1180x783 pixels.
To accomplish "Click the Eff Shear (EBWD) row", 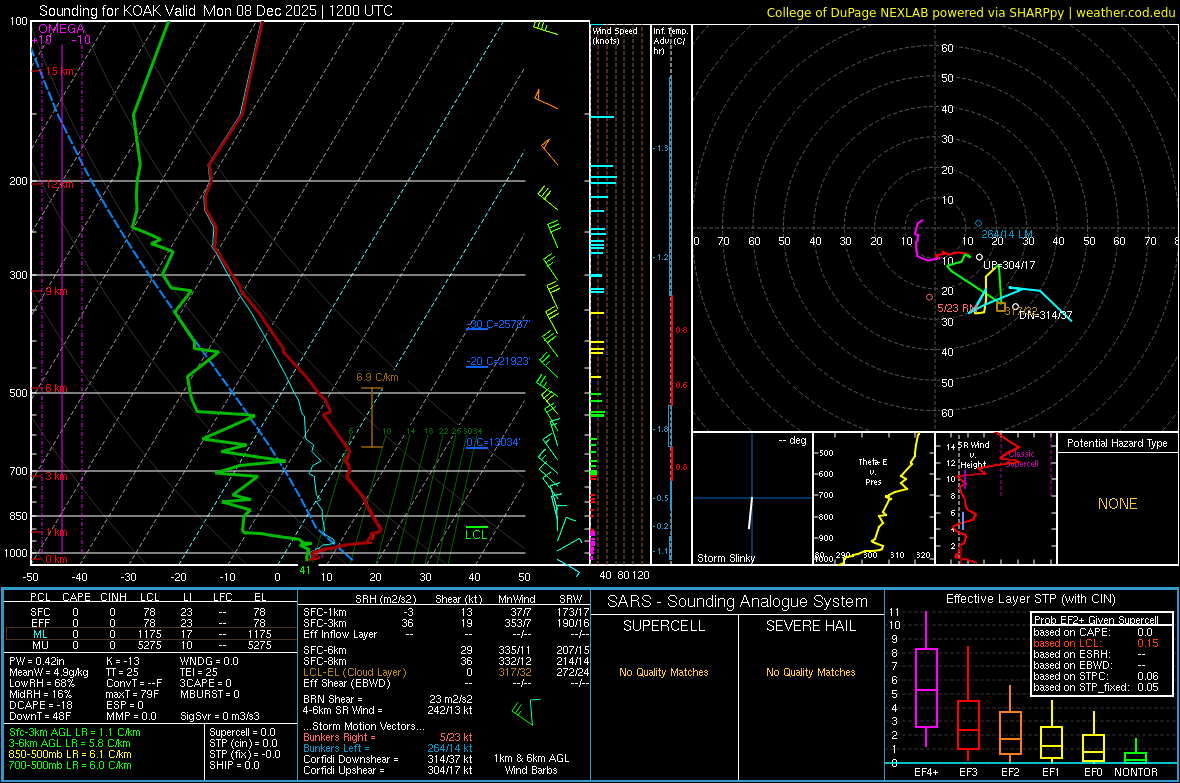I will point(446,683).
